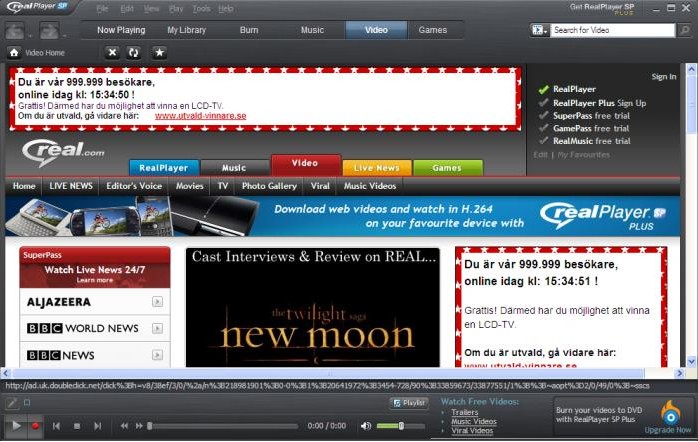Click the playback seek bar

pos(223,426)
